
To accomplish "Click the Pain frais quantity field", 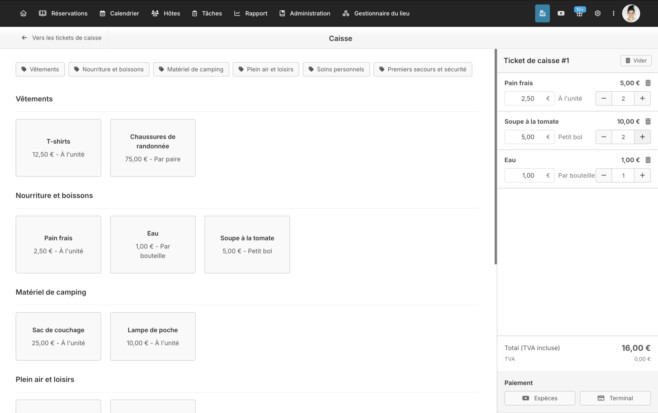I will (623, 99).
